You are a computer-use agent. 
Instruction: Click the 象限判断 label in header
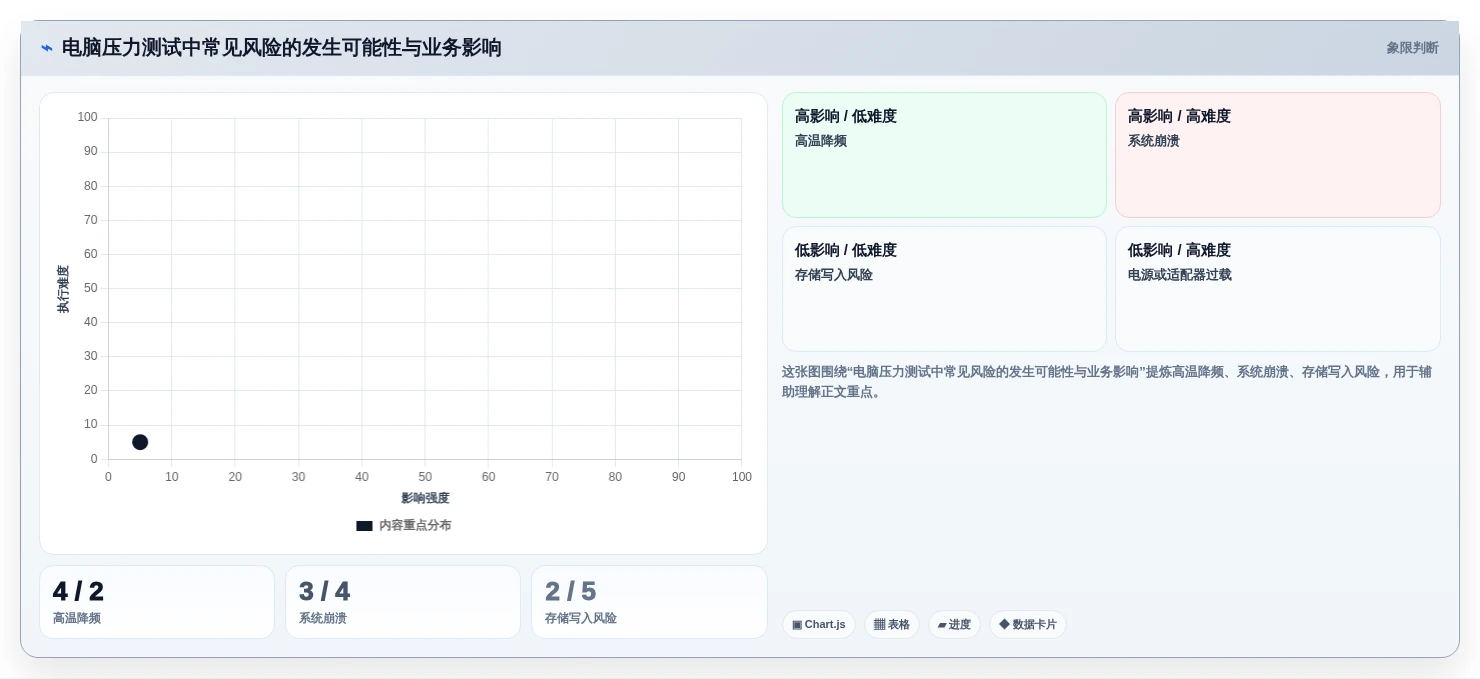pos(1412,48)
